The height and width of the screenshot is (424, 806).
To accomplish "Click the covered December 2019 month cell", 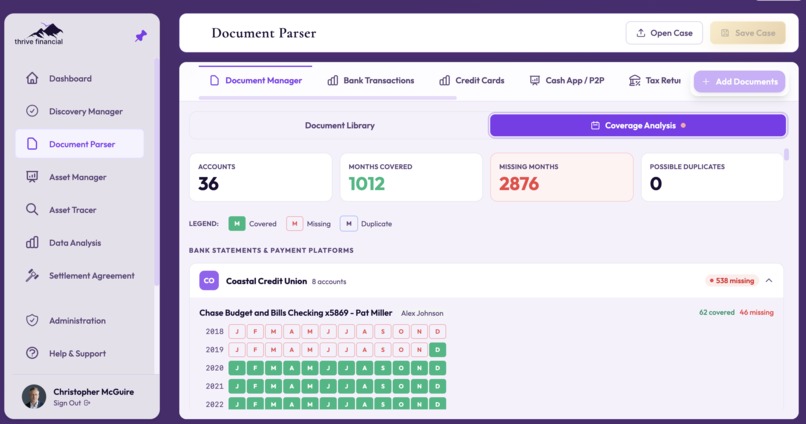I will 437,350.
